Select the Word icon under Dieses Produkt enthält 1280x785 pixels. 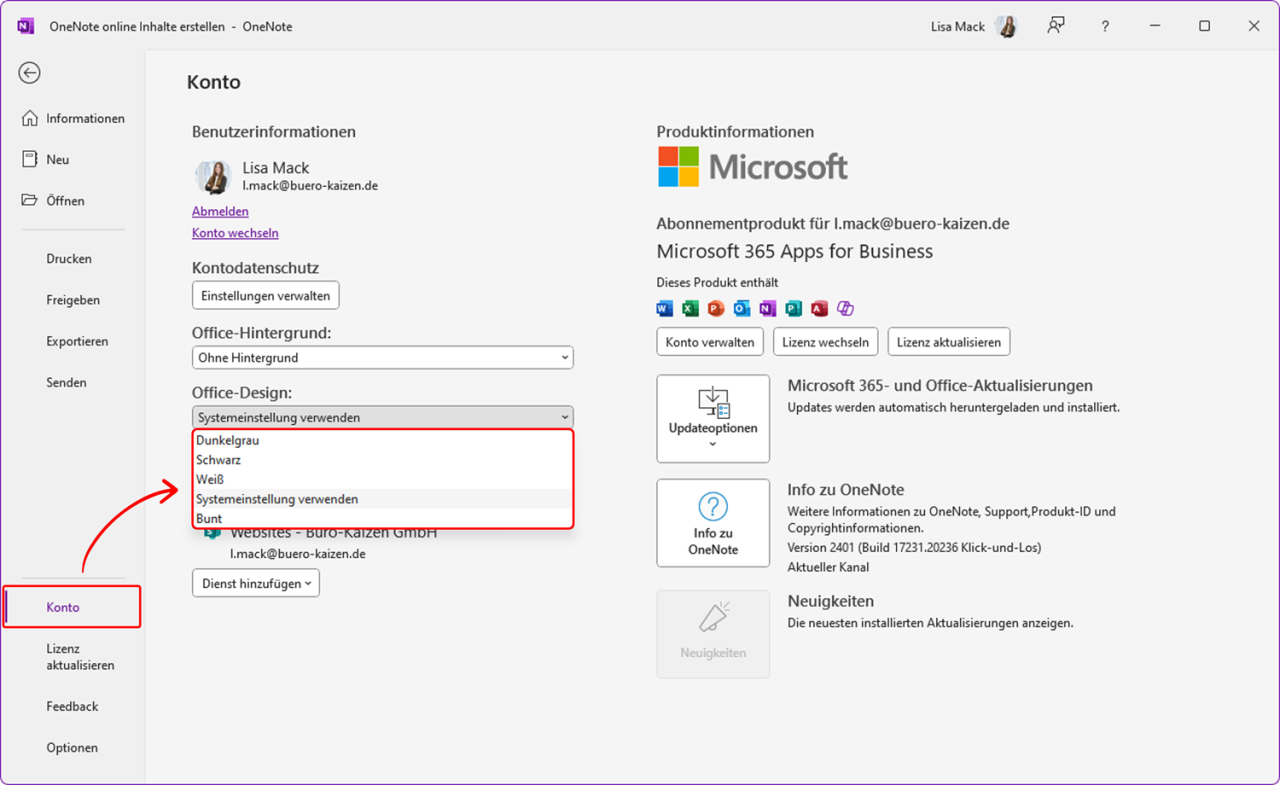665,308
